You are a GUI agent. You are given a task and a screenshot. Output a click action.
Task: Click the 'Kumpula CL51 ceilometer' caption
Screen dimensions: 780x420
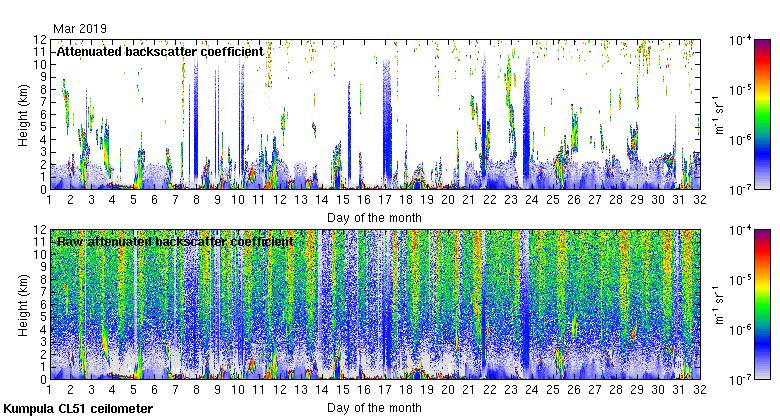coord(78,409)
